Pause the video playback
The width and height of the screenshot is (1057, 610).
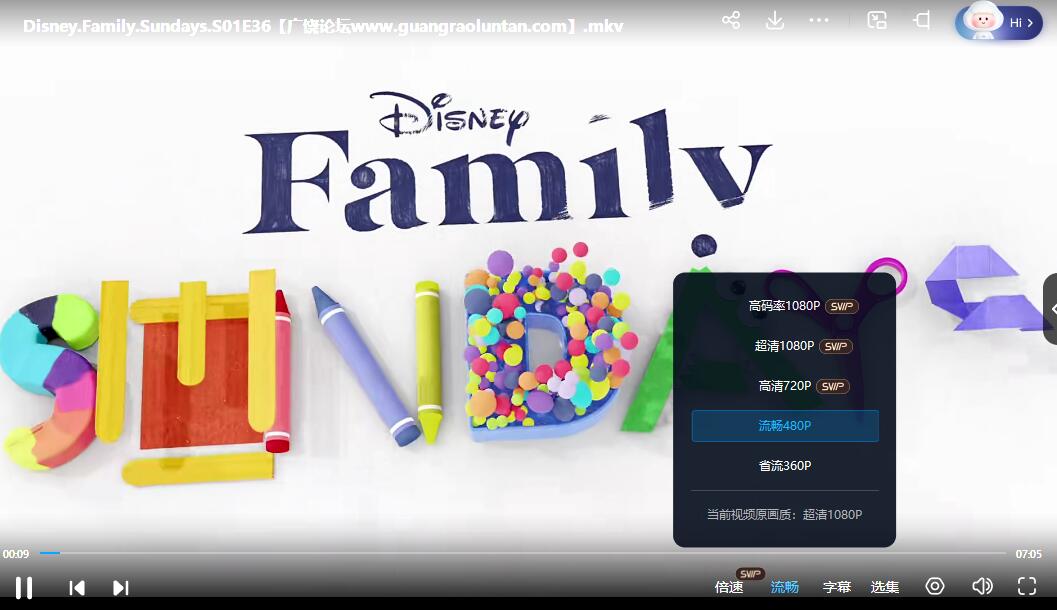point(24,588)
